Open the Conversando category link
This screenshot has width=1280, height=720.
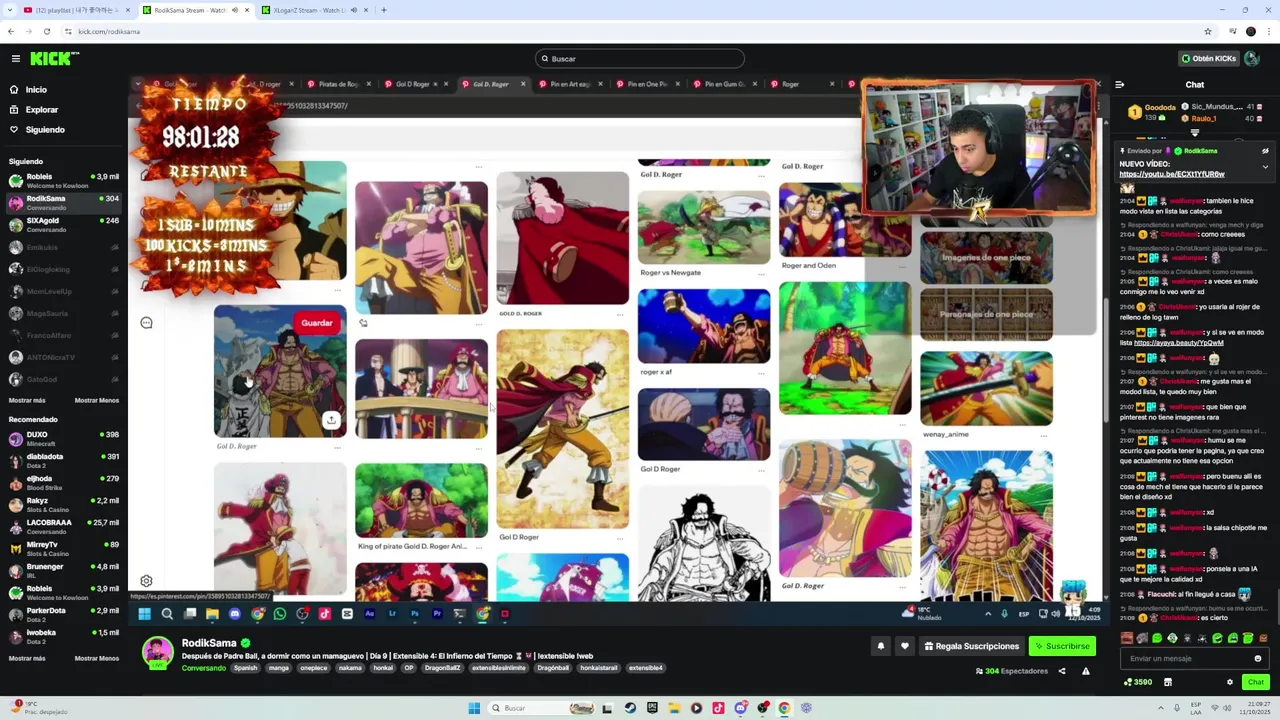point(203,668)
